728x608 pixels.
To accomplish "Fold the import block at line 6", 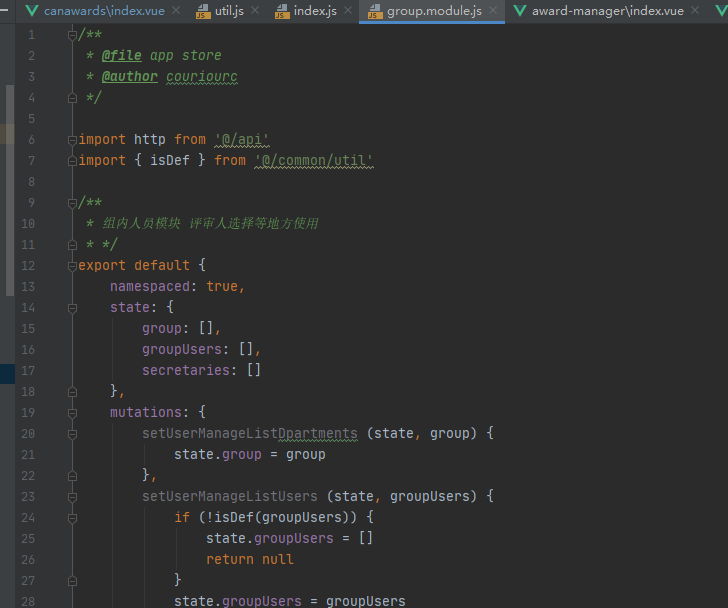I will (x=72, y=140).
